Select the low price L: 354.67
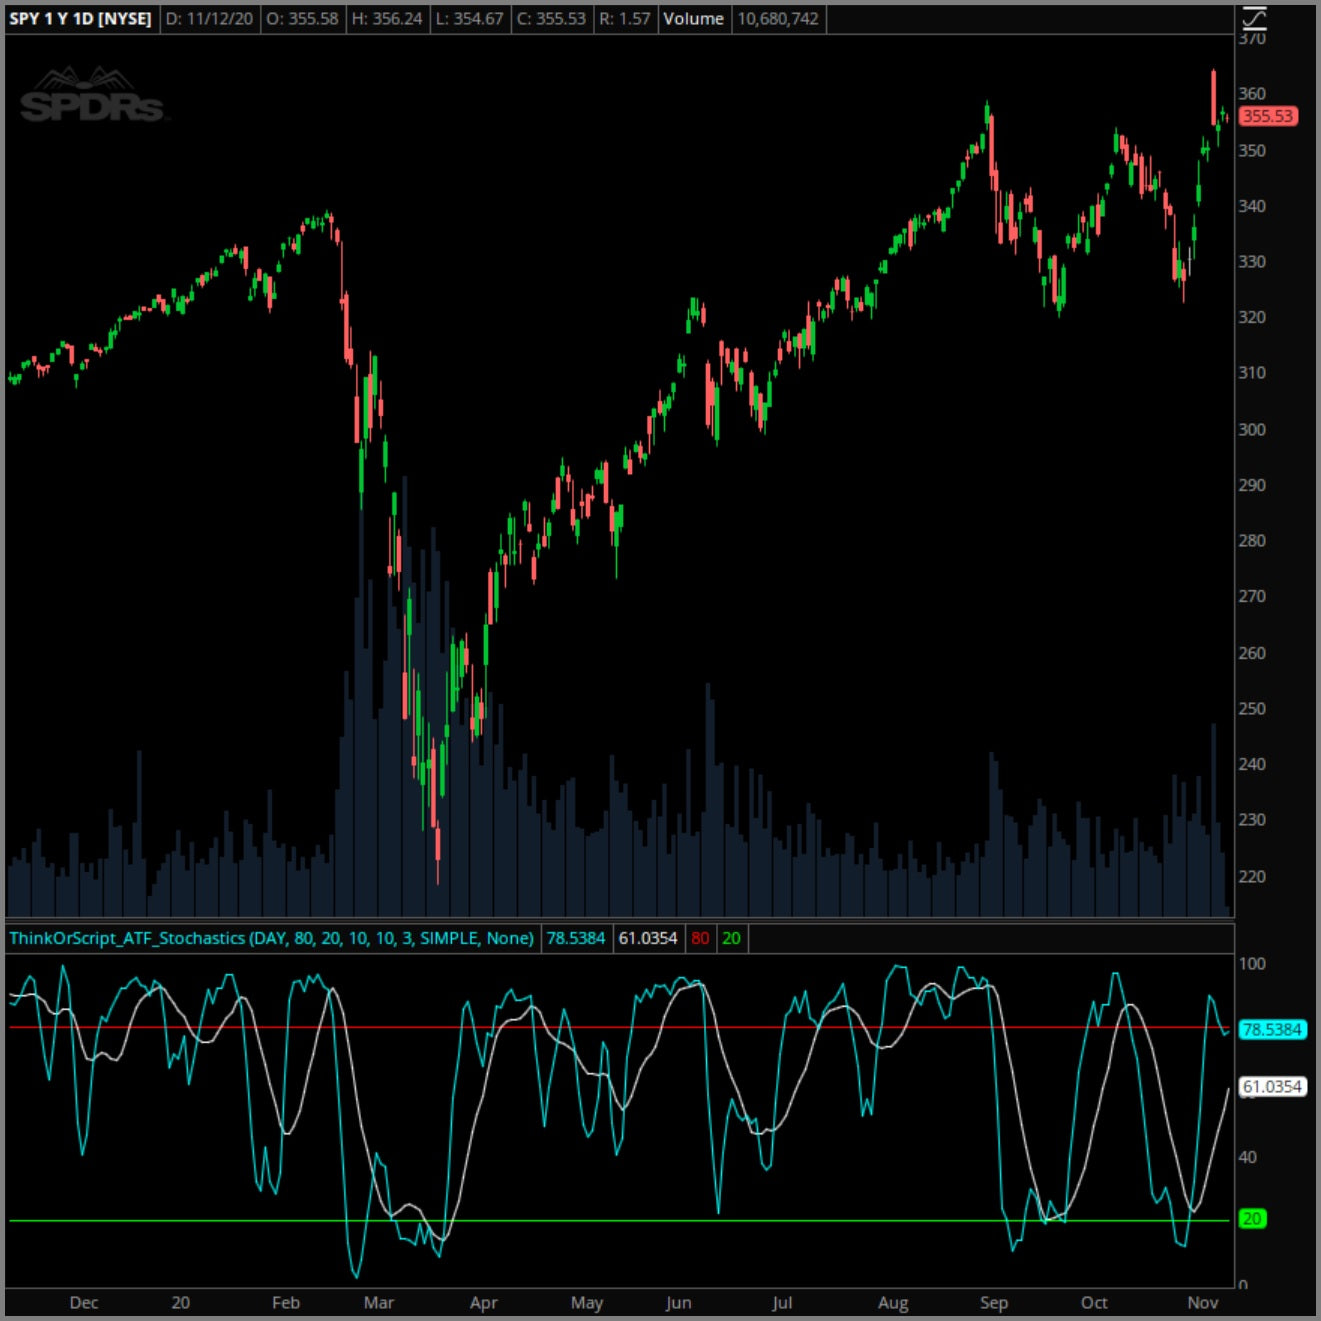Image resolution: width=1321 pixels, height=1321 pixels. 469,19
